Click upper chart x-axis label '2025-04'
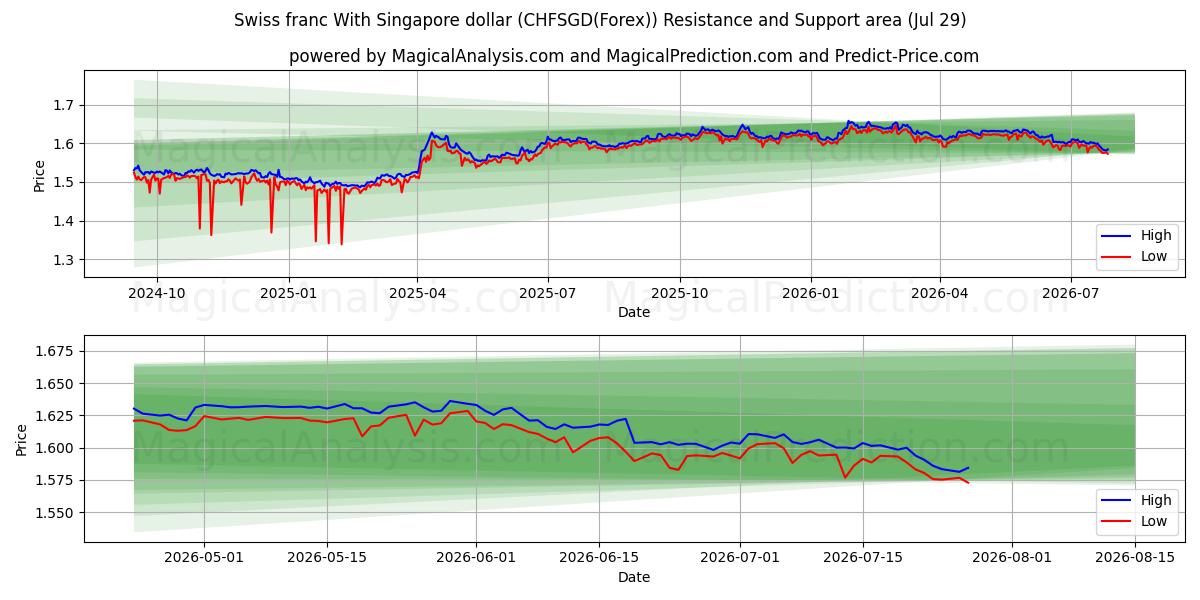The width and height of the screenshot is (1200, 600). tap(418, 294)
